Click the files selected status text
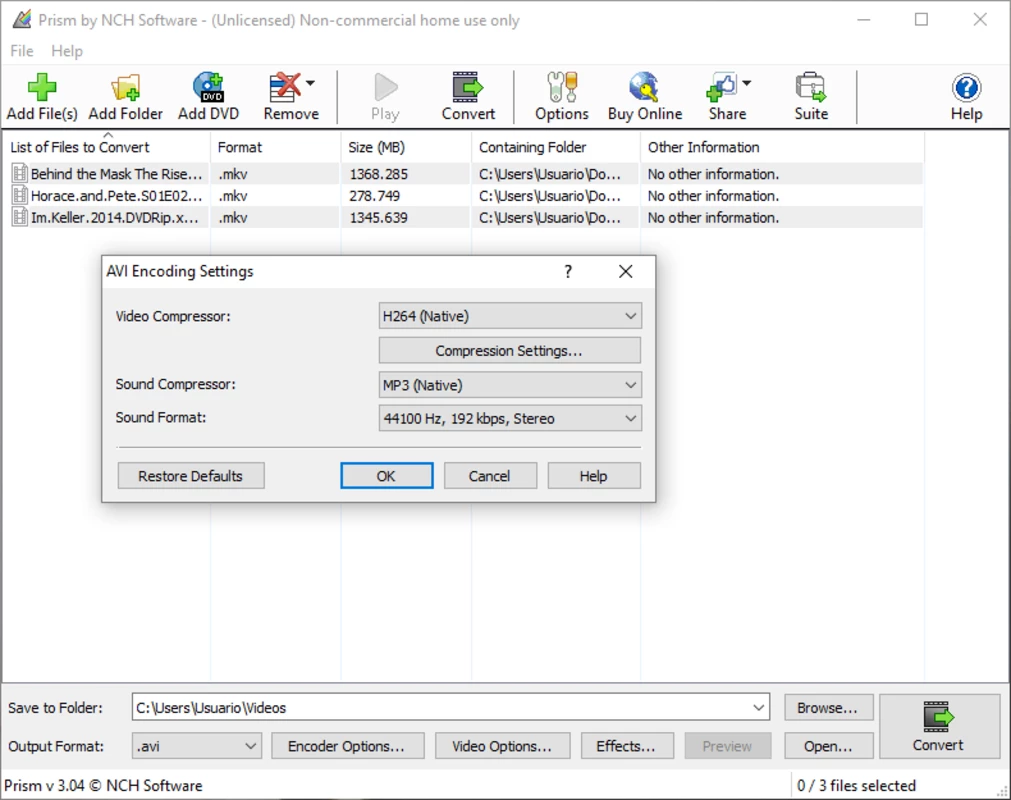The height and width of the screenshot is (800, 1011). [856, 785]
